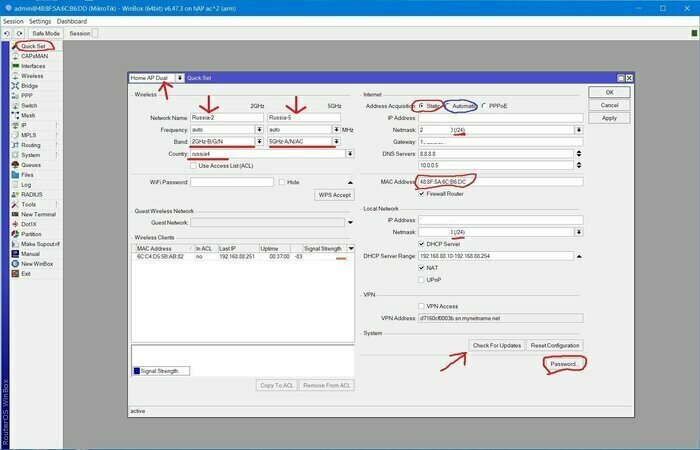700x450 pixels.
Task: Open Wireless in the sidebar
Action: [x=32, y=76]
